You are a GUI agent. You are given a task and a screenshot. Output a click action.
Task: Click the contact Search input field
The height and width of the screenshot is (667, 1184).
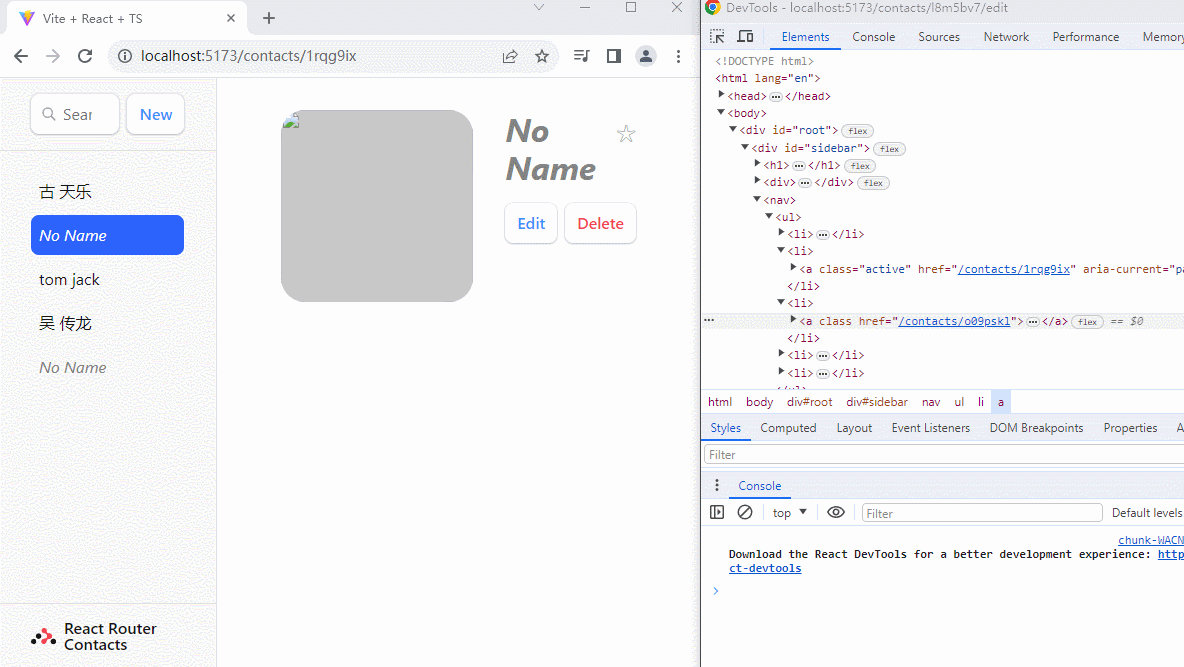coord(76,114)
